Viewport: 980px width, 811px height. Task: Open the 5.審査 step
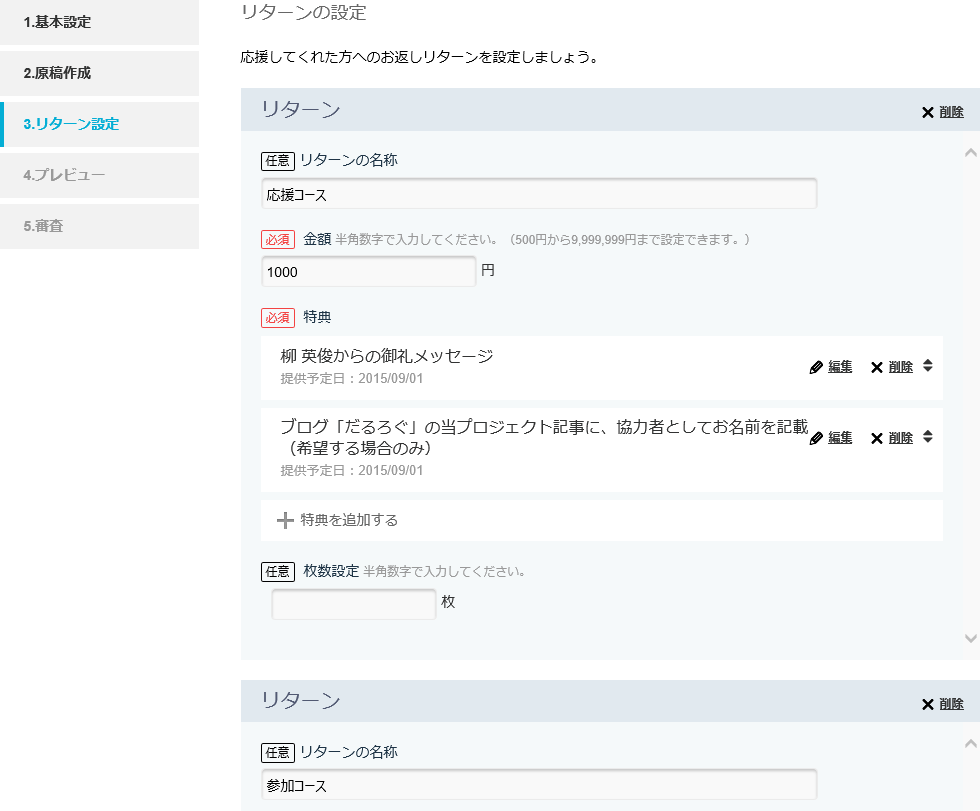[x=99, y=226]
